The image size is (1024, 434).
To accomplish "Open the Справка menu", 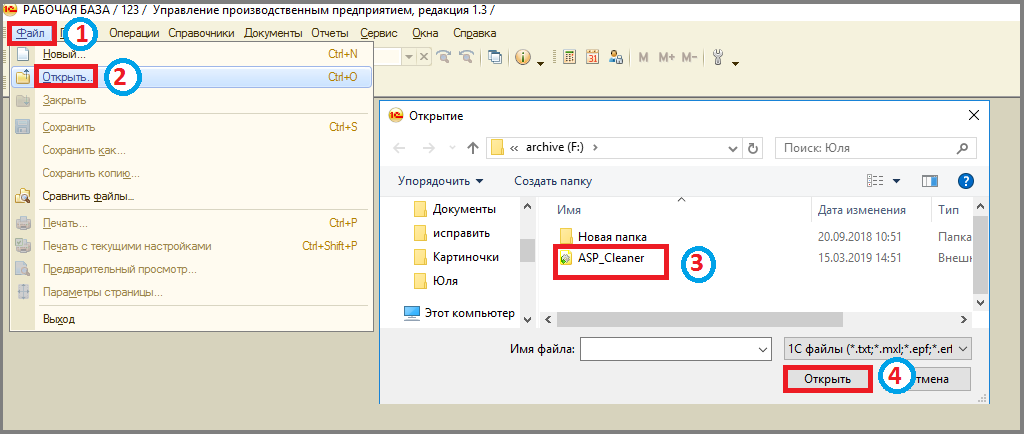I will tap(474, 33).
